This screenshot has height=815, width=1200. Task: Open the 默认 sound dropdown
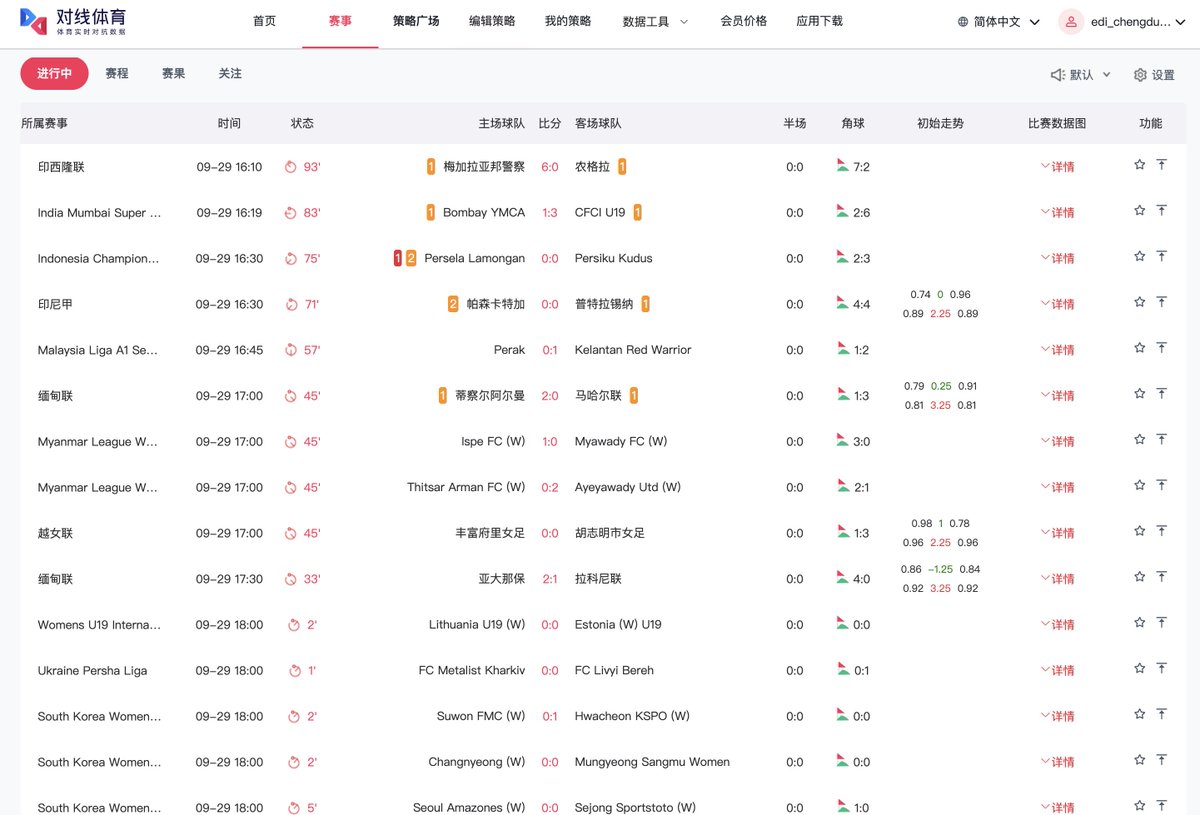coord(1081,75)
